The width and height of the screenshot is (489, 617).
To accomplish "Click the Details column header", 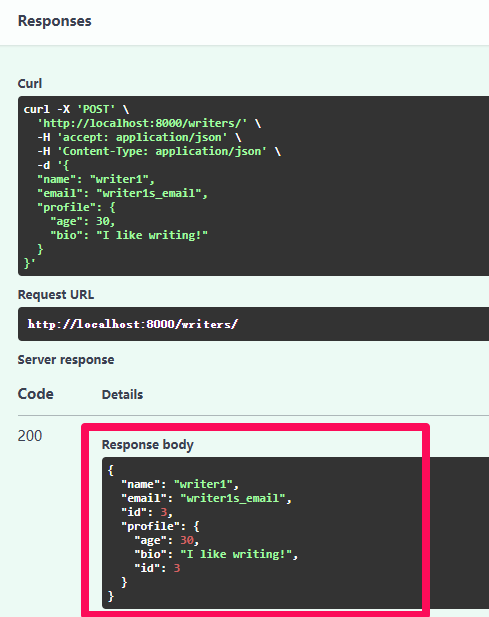I will tap(122, 394).
